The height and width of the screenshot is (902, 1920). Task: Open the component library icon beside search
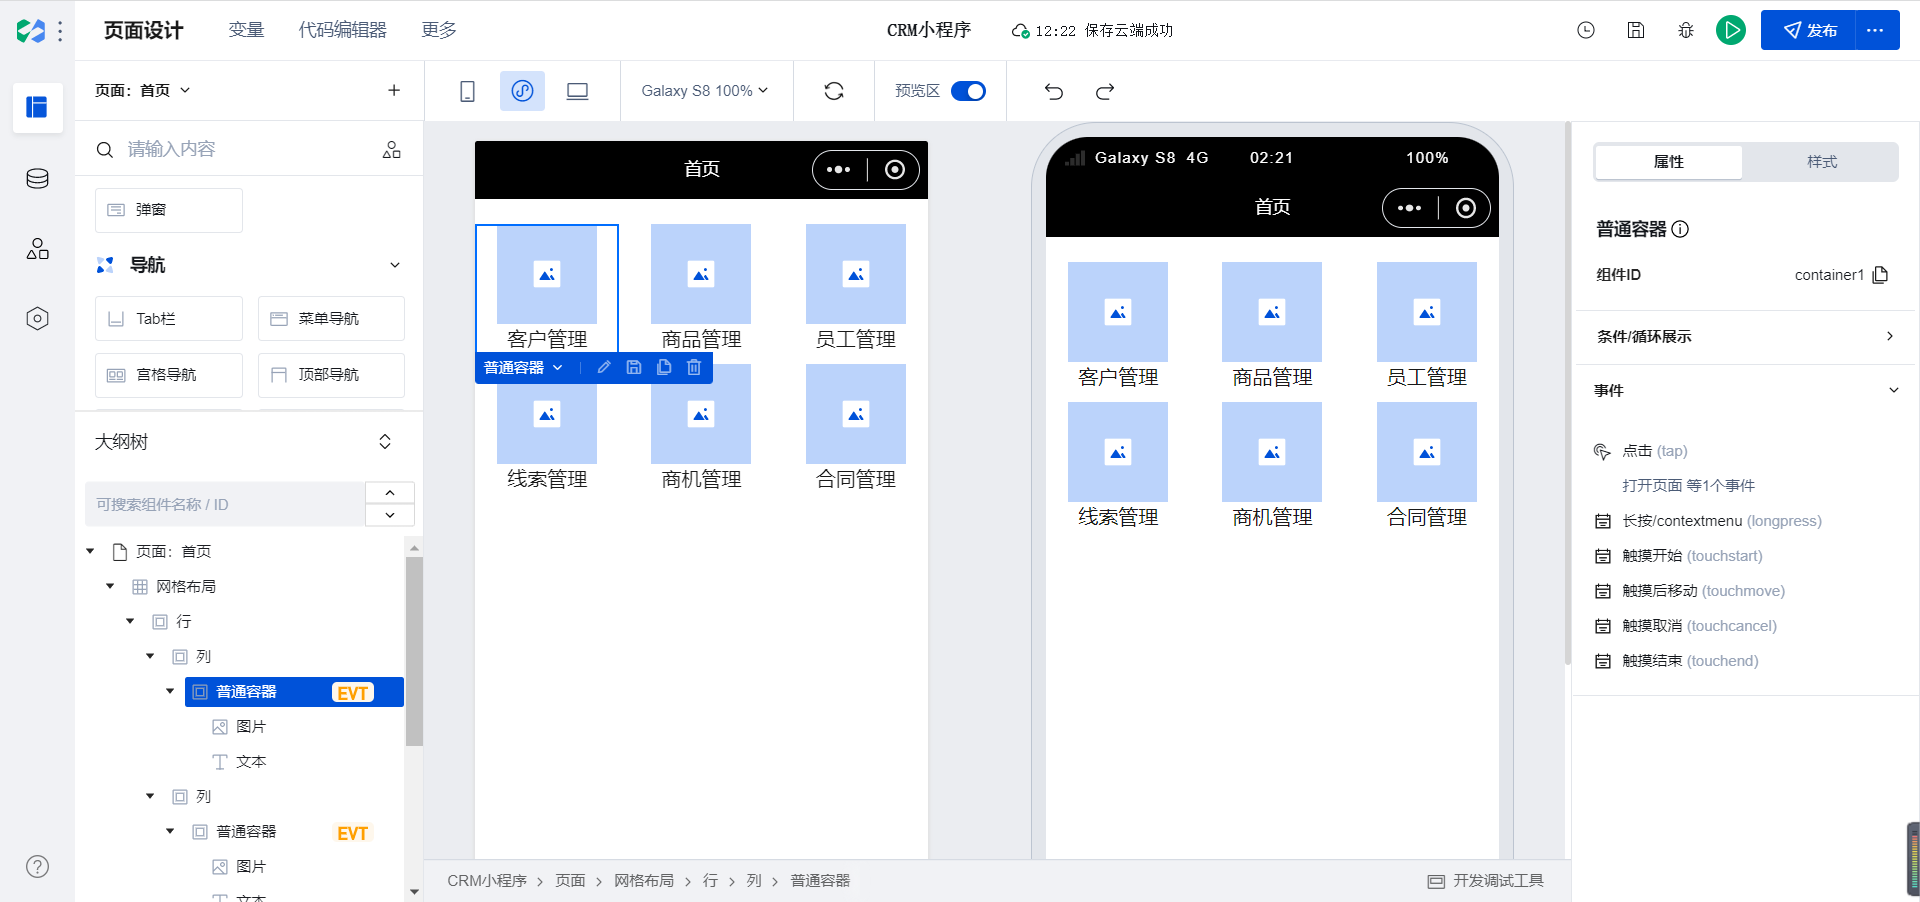pyautogui.click(x=392, y=150)
